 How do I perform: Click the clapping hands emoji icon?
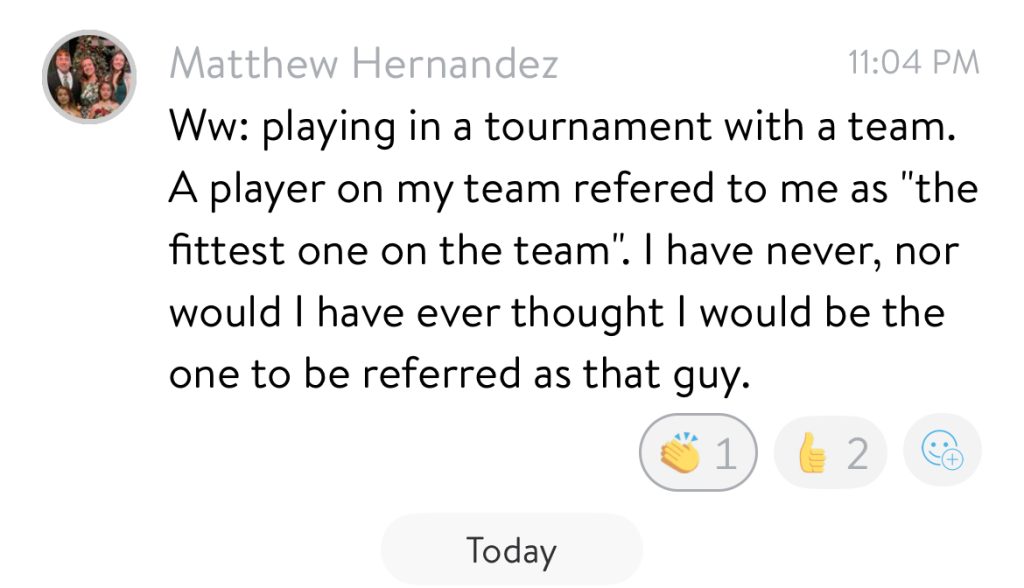pos(680,453)
